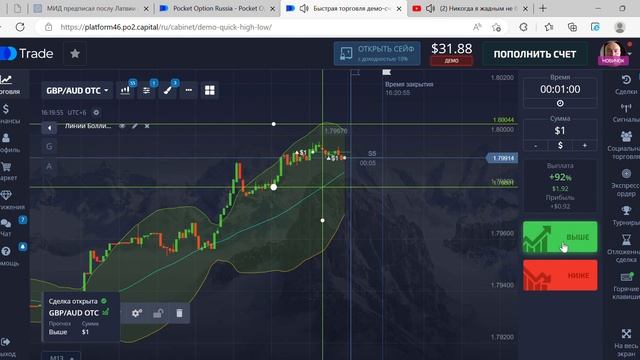Select the drawing tools brush icon

[167, 90]
